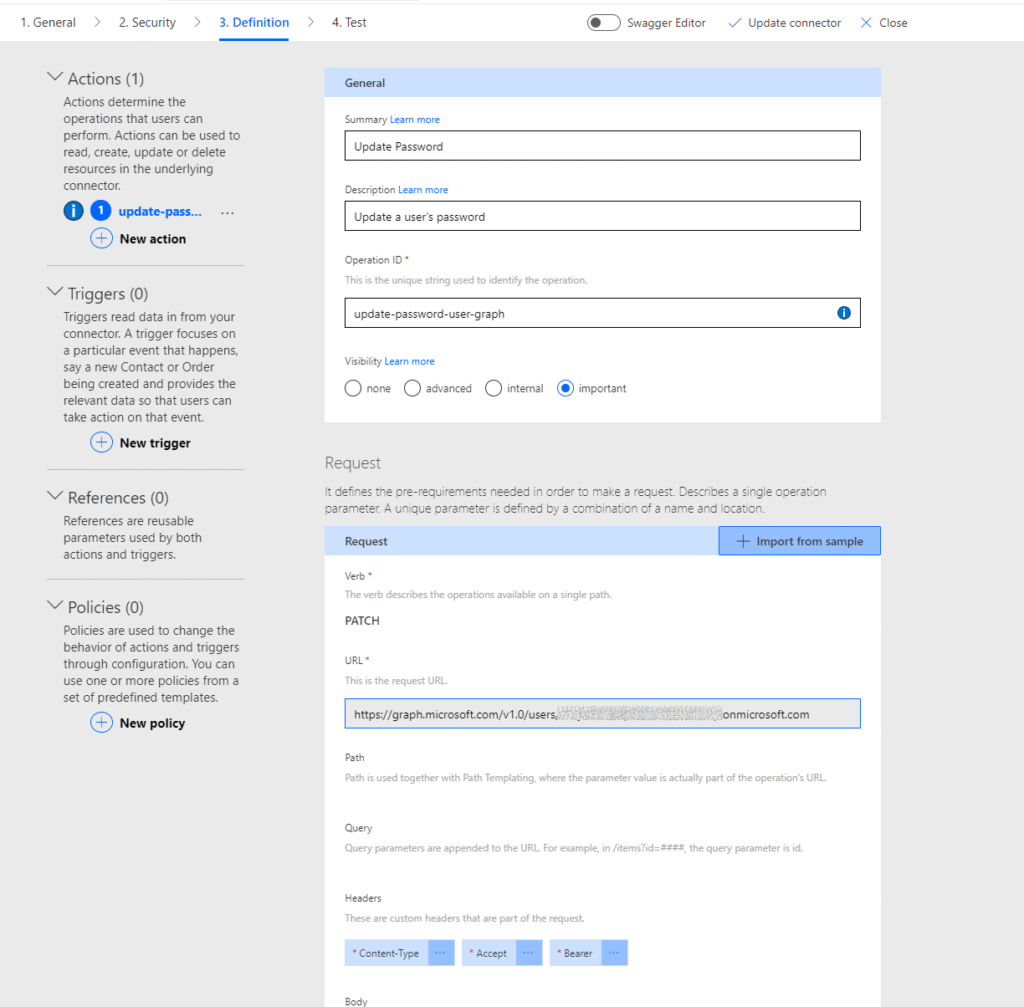The image size is (1024, 1007).
Task: Select the Bearer header chip
Action: click(575, 953)
